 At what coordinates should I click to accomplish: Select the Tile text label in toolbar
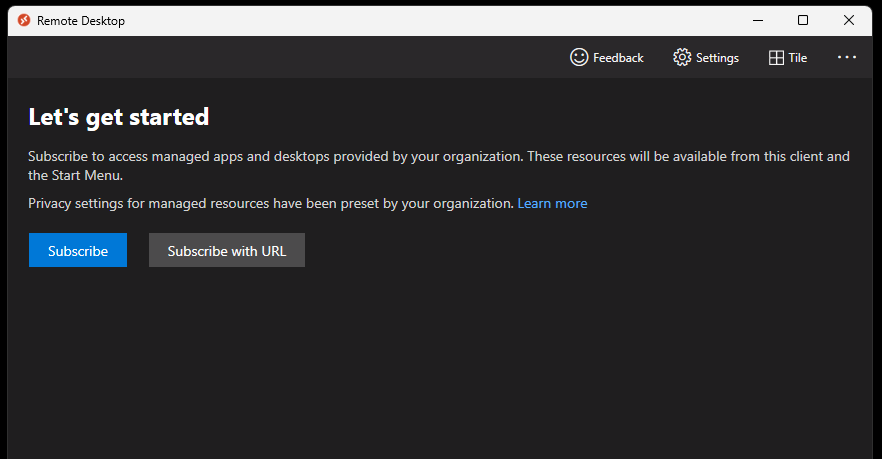tap(797, 58)
